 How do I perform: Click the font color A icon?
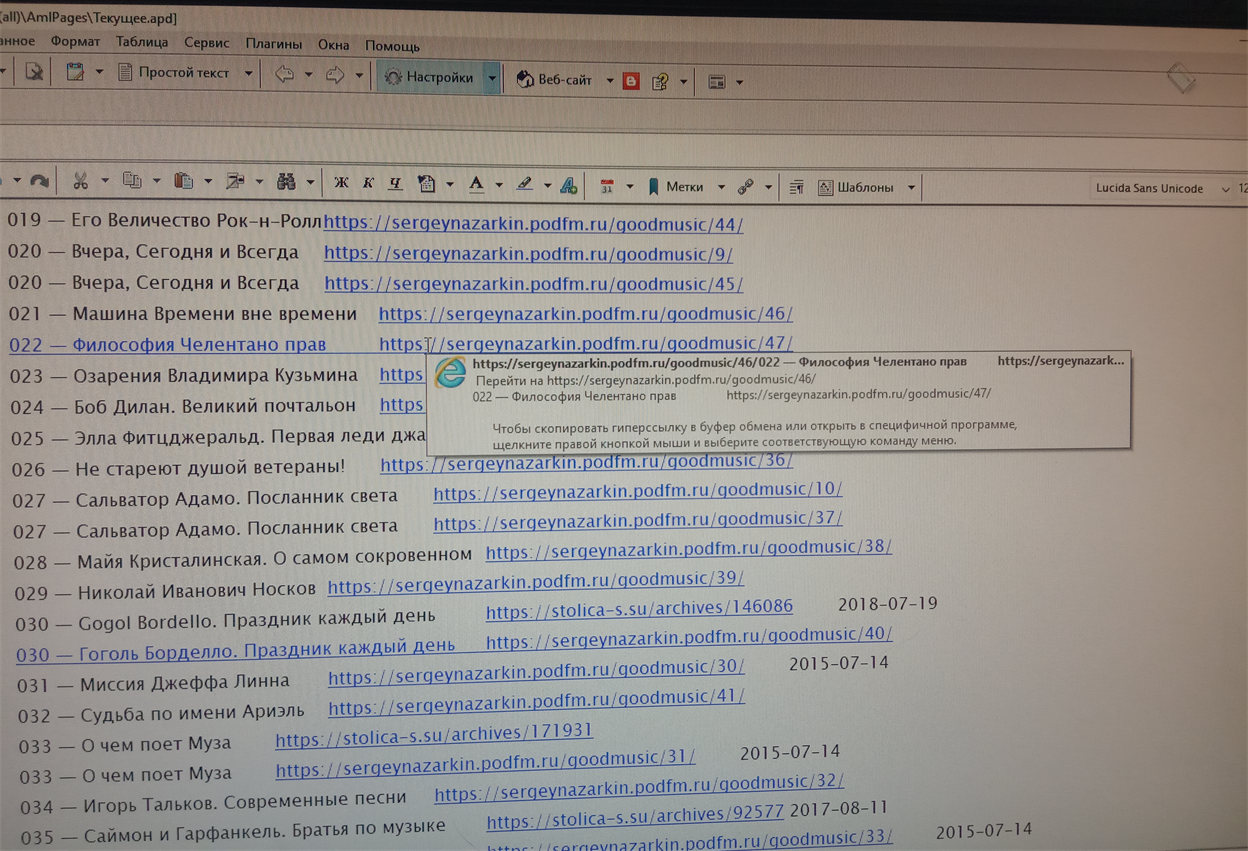point(477,184)
